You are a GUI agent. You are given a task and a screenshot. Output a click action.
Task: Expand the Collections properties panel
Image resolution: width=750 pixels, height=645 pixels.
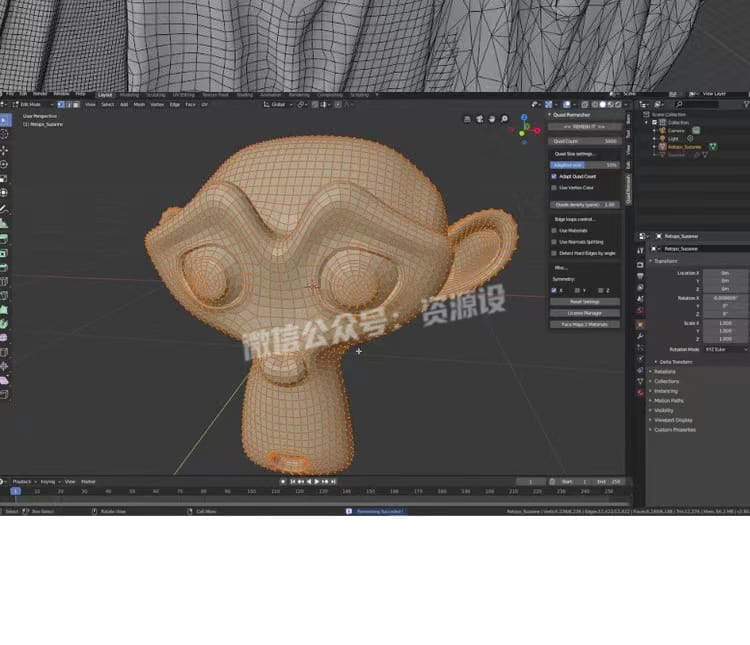point(666,381)
